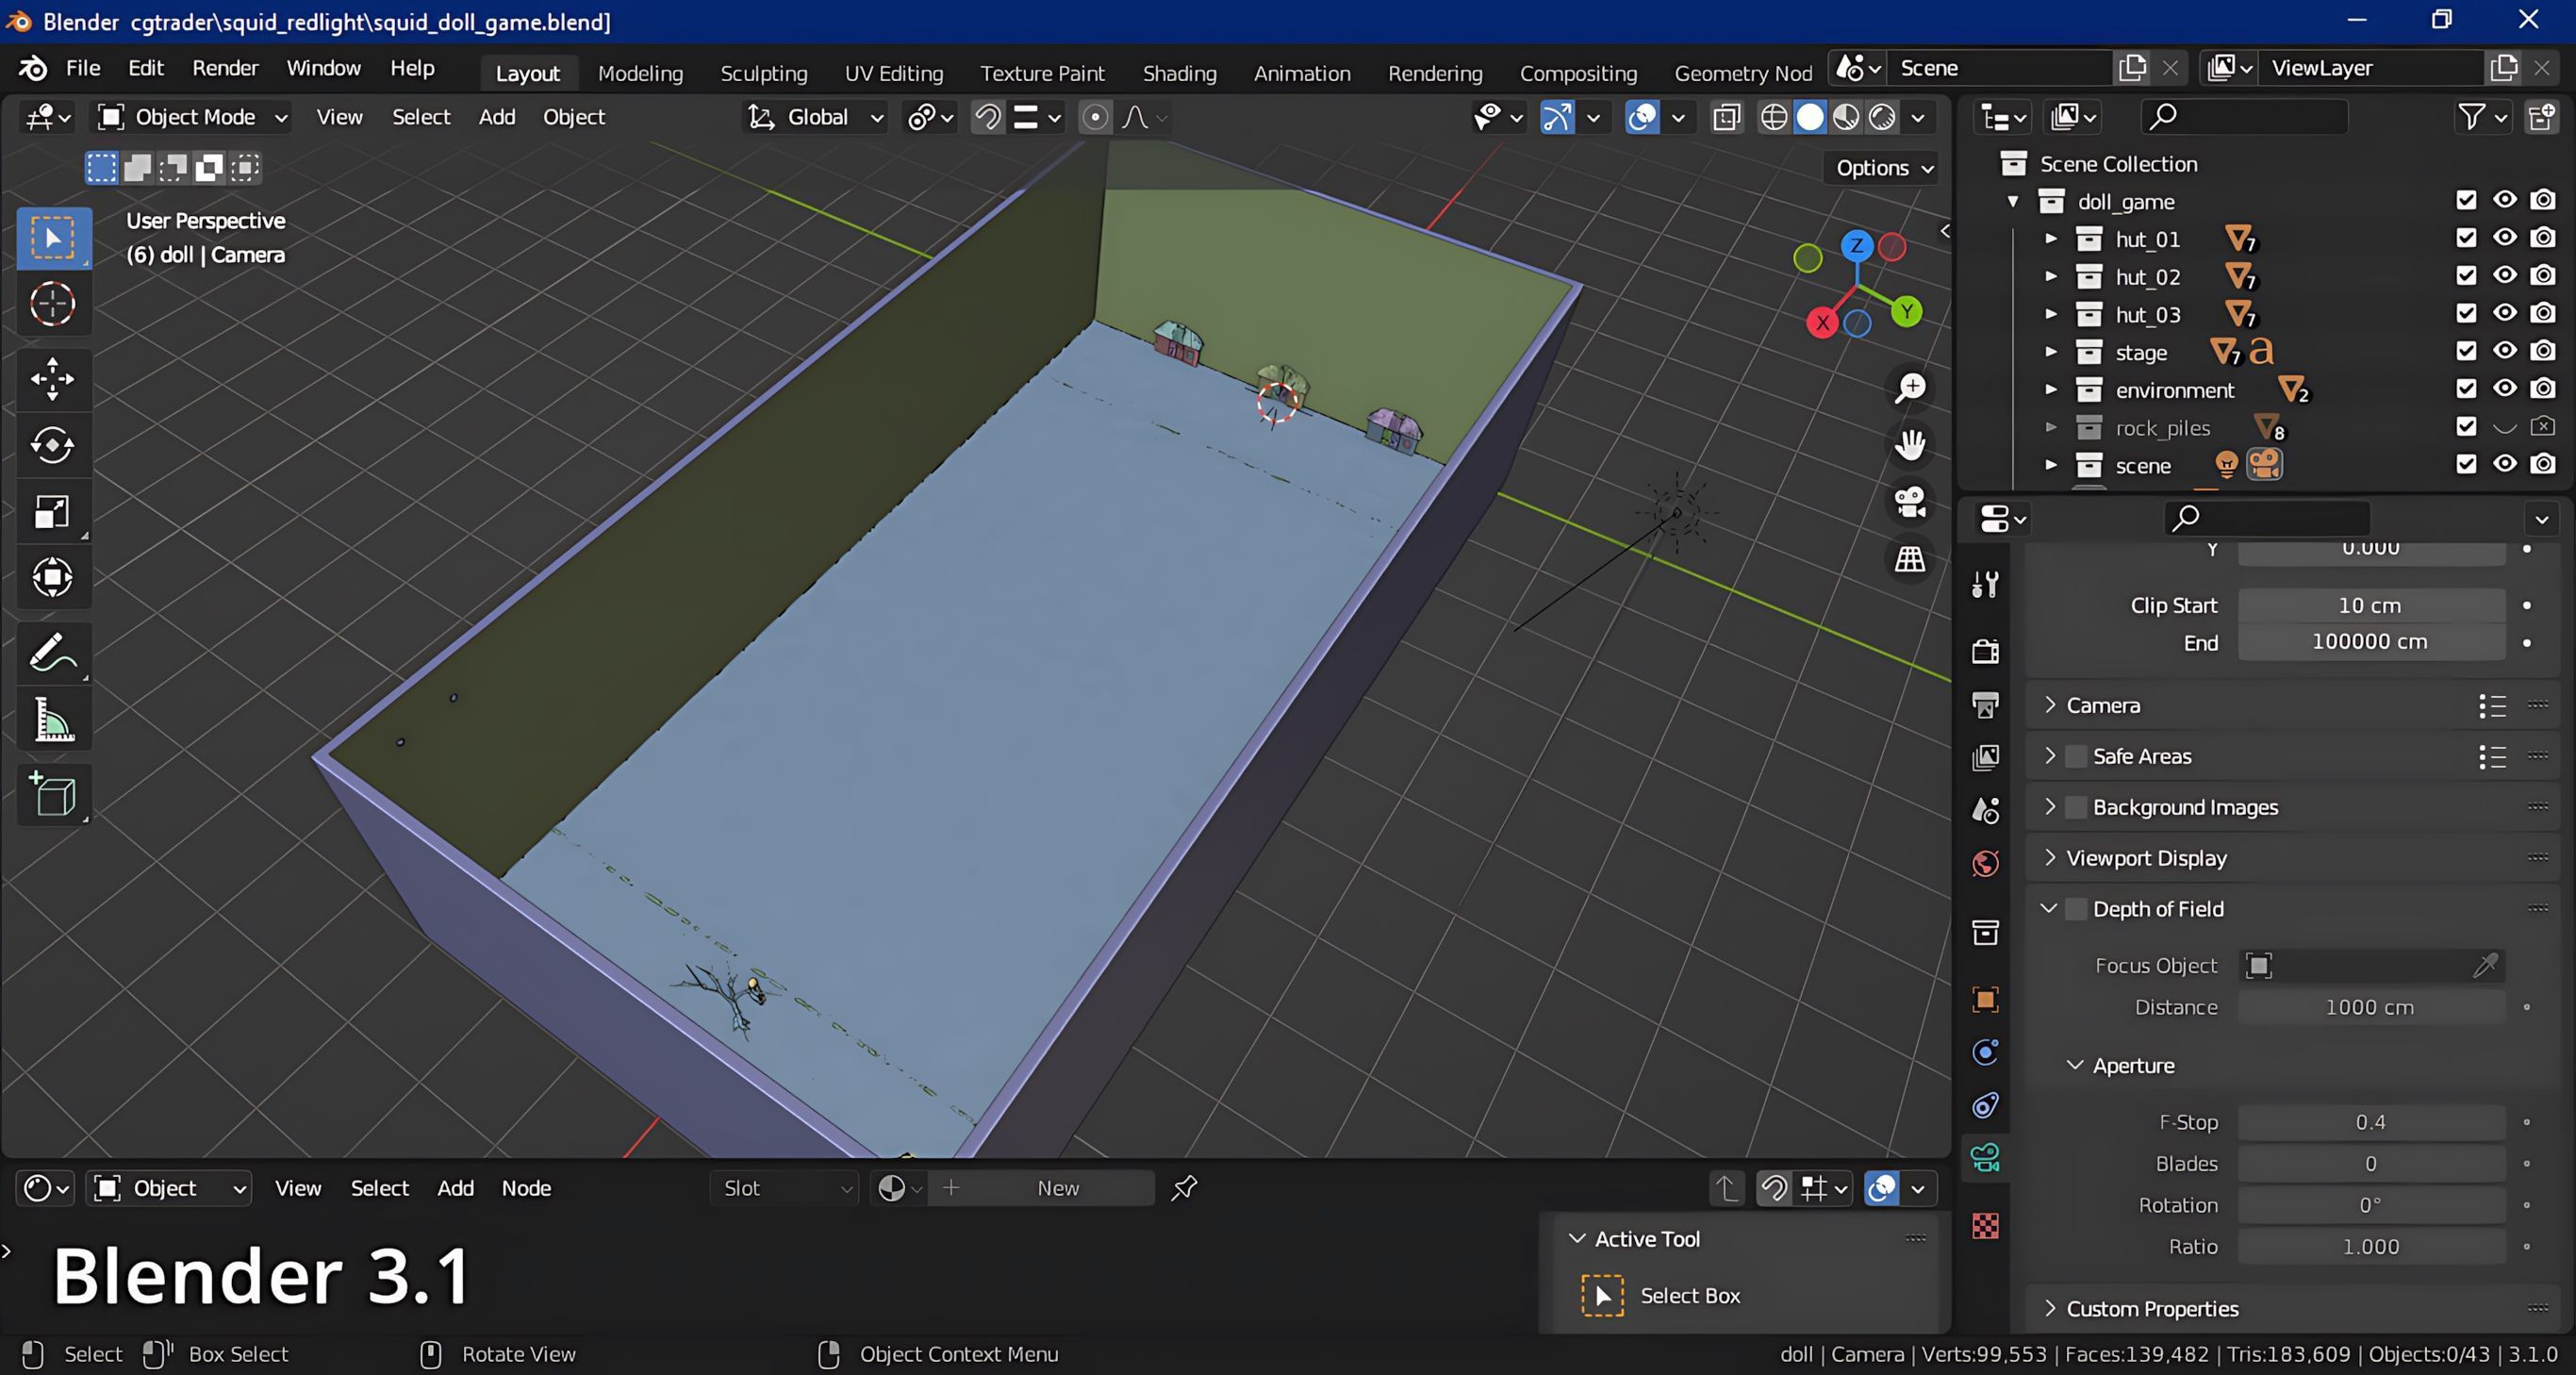Switch to orthographic grid view icon

click(1910, 560)
